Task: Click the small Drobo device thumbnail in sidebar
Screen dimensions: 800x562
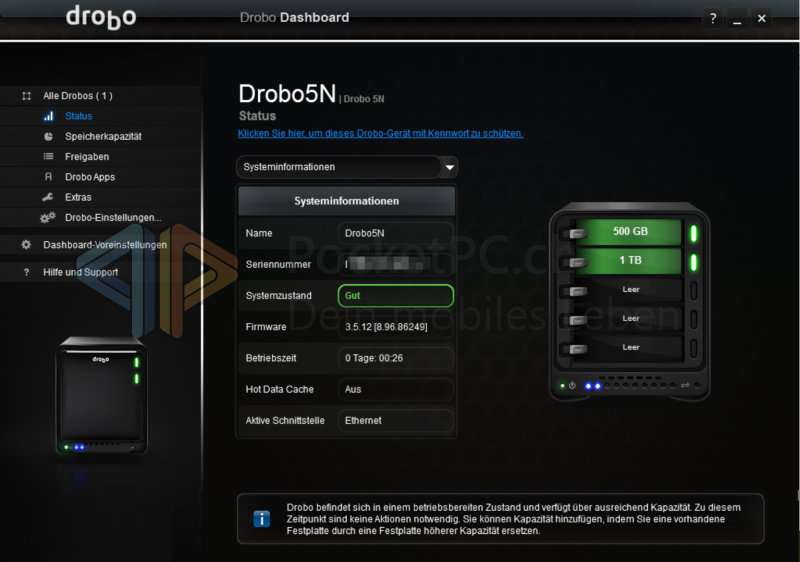Action: [x=102, y=395]
